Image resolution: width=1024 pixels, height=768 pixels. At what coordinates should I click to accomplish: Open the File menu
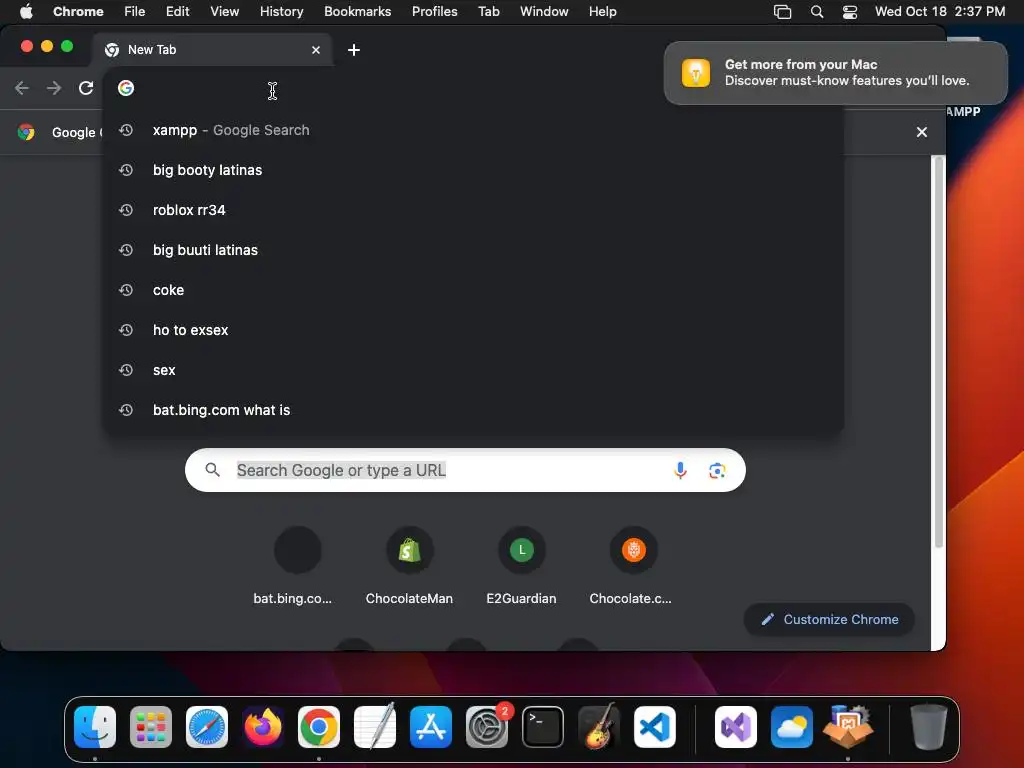point(135,12)
